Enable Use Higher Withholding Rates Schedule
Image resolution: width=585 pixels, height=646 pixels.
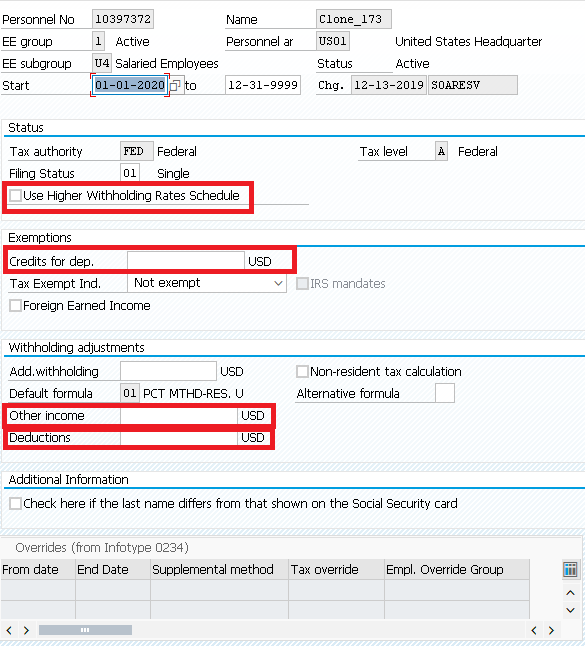point(16,195)
